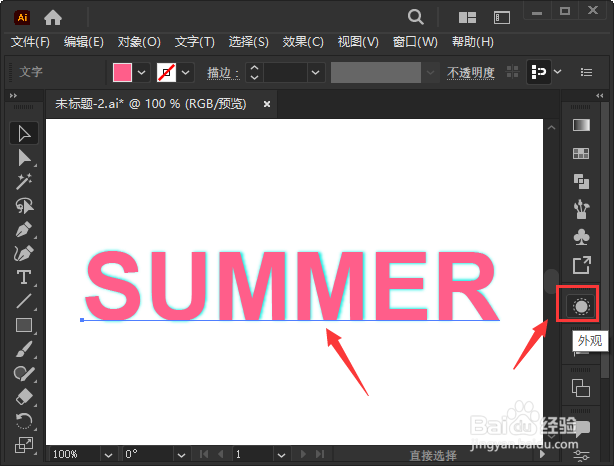Open the Symbols panel icon

[581, 237]
